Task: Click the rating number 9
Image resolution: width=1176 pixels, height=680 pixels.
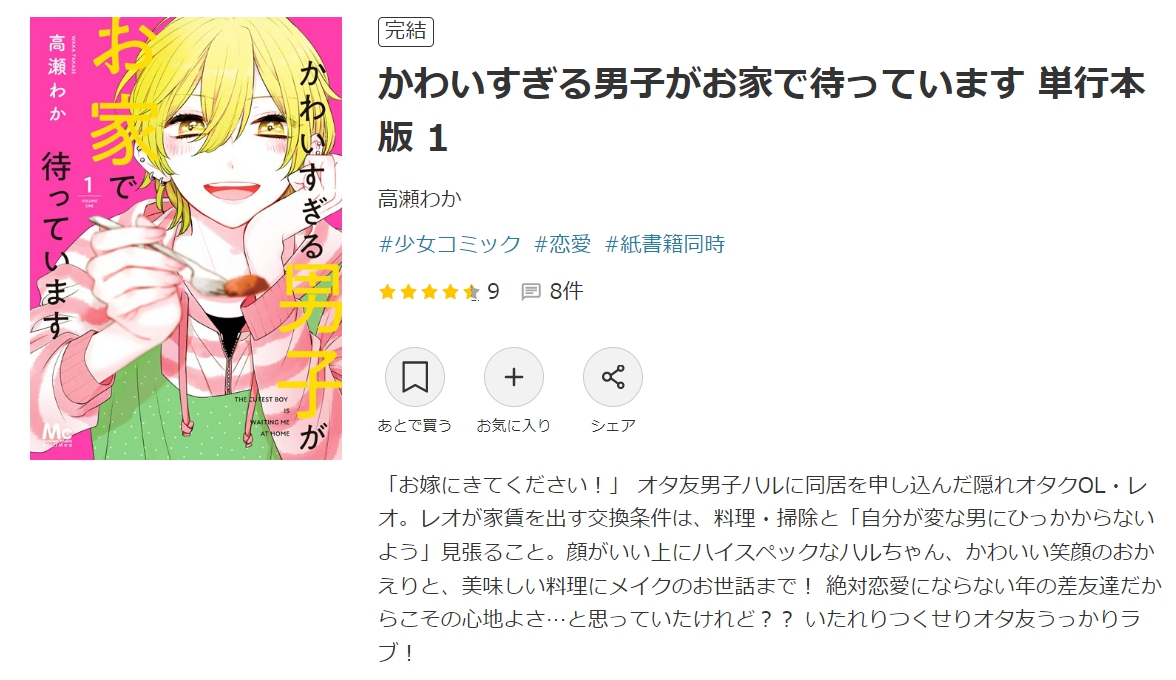Action: (x=493, y=292)
